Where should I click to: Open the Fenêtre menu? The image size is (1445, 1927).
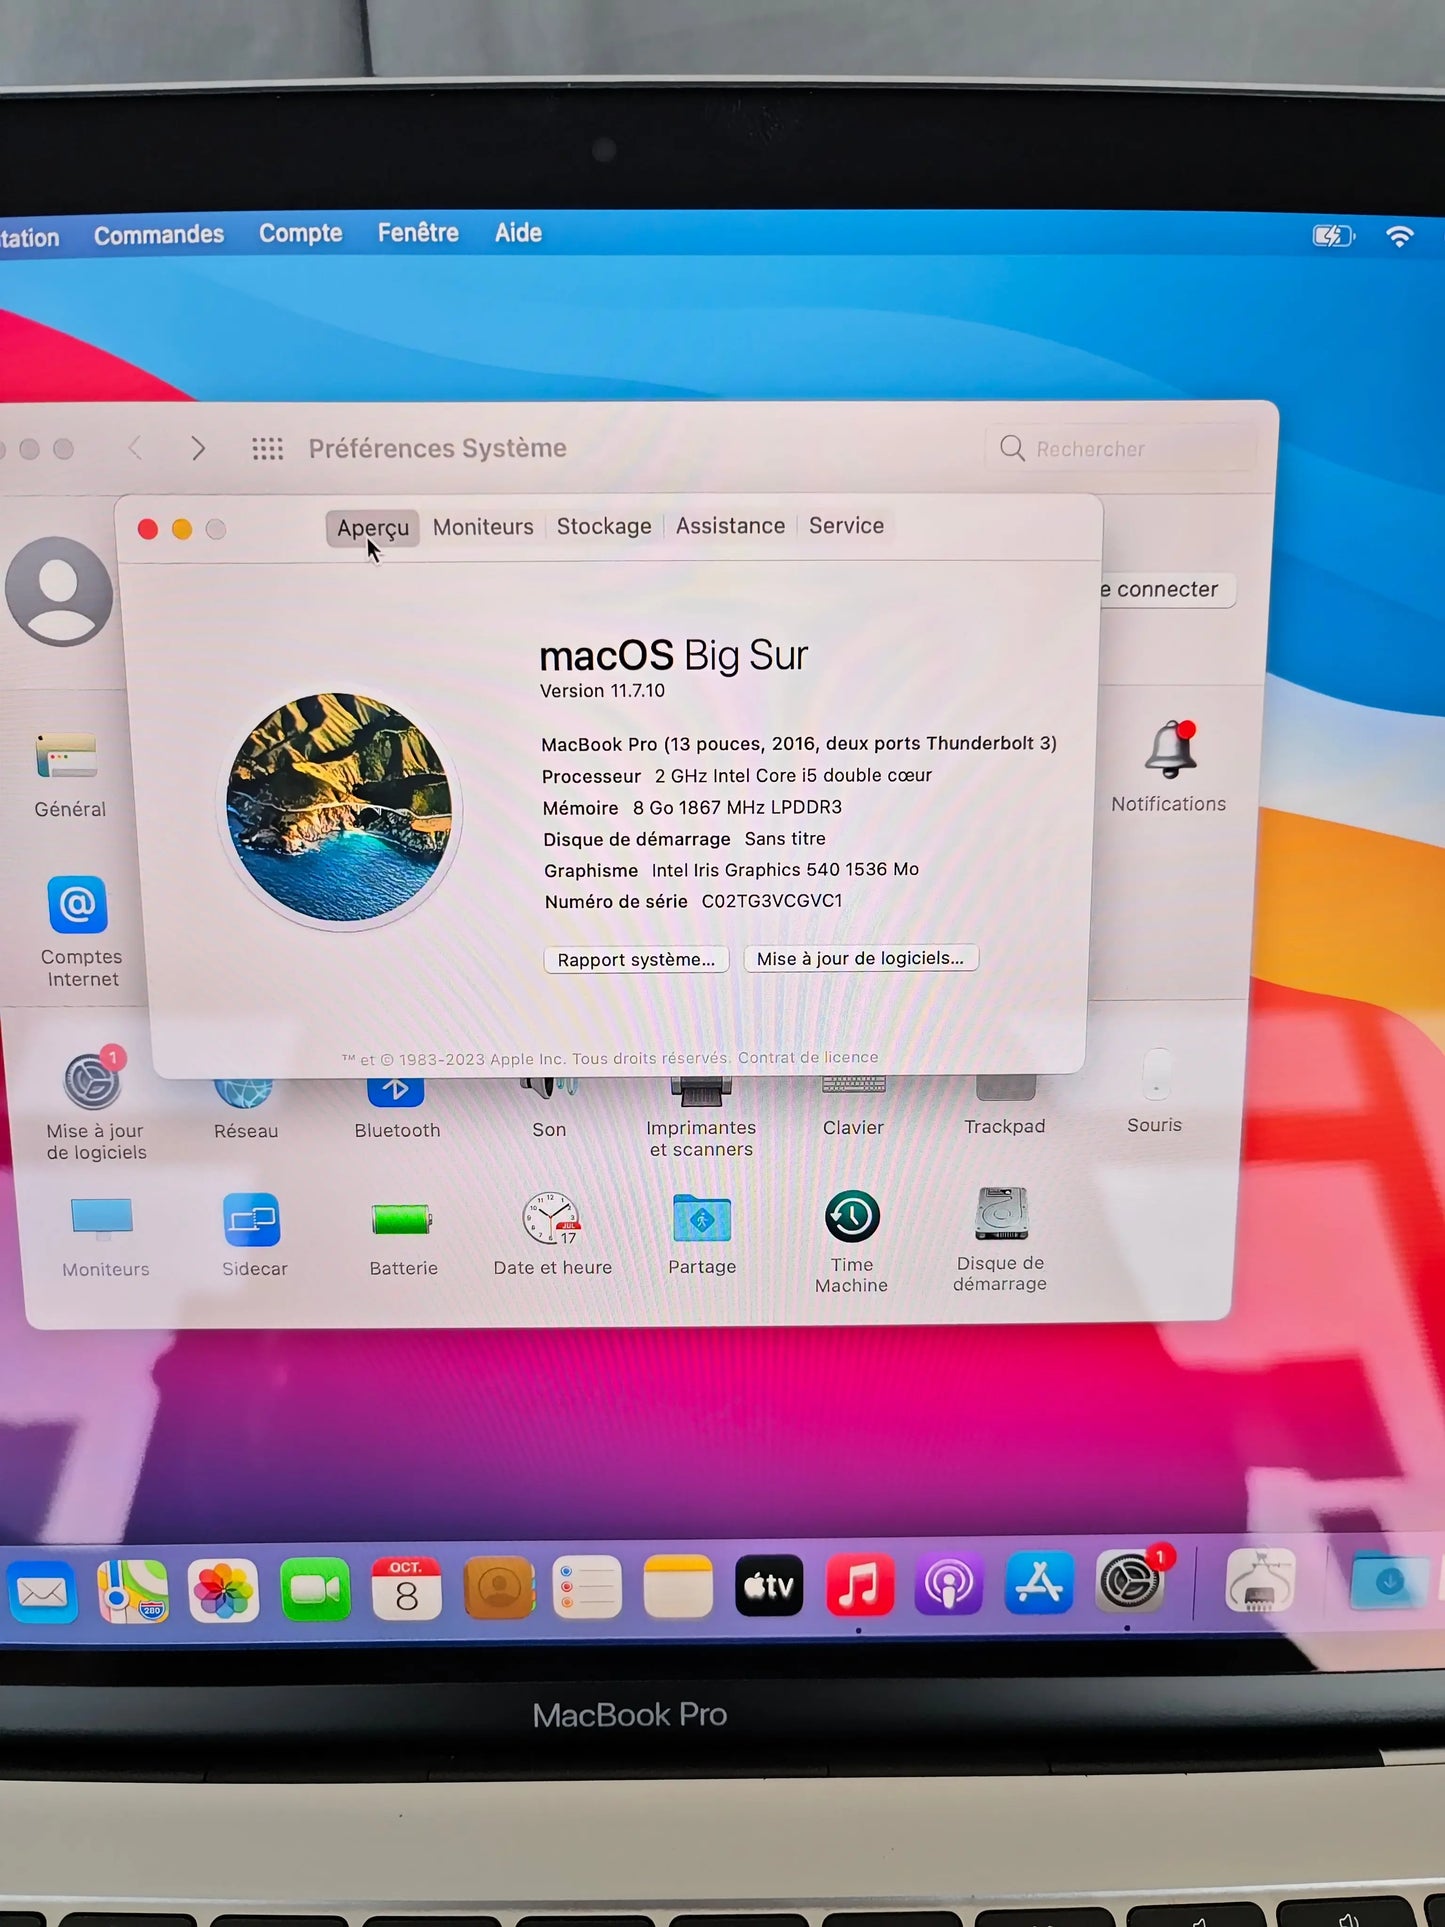click(x=418, y=233)
